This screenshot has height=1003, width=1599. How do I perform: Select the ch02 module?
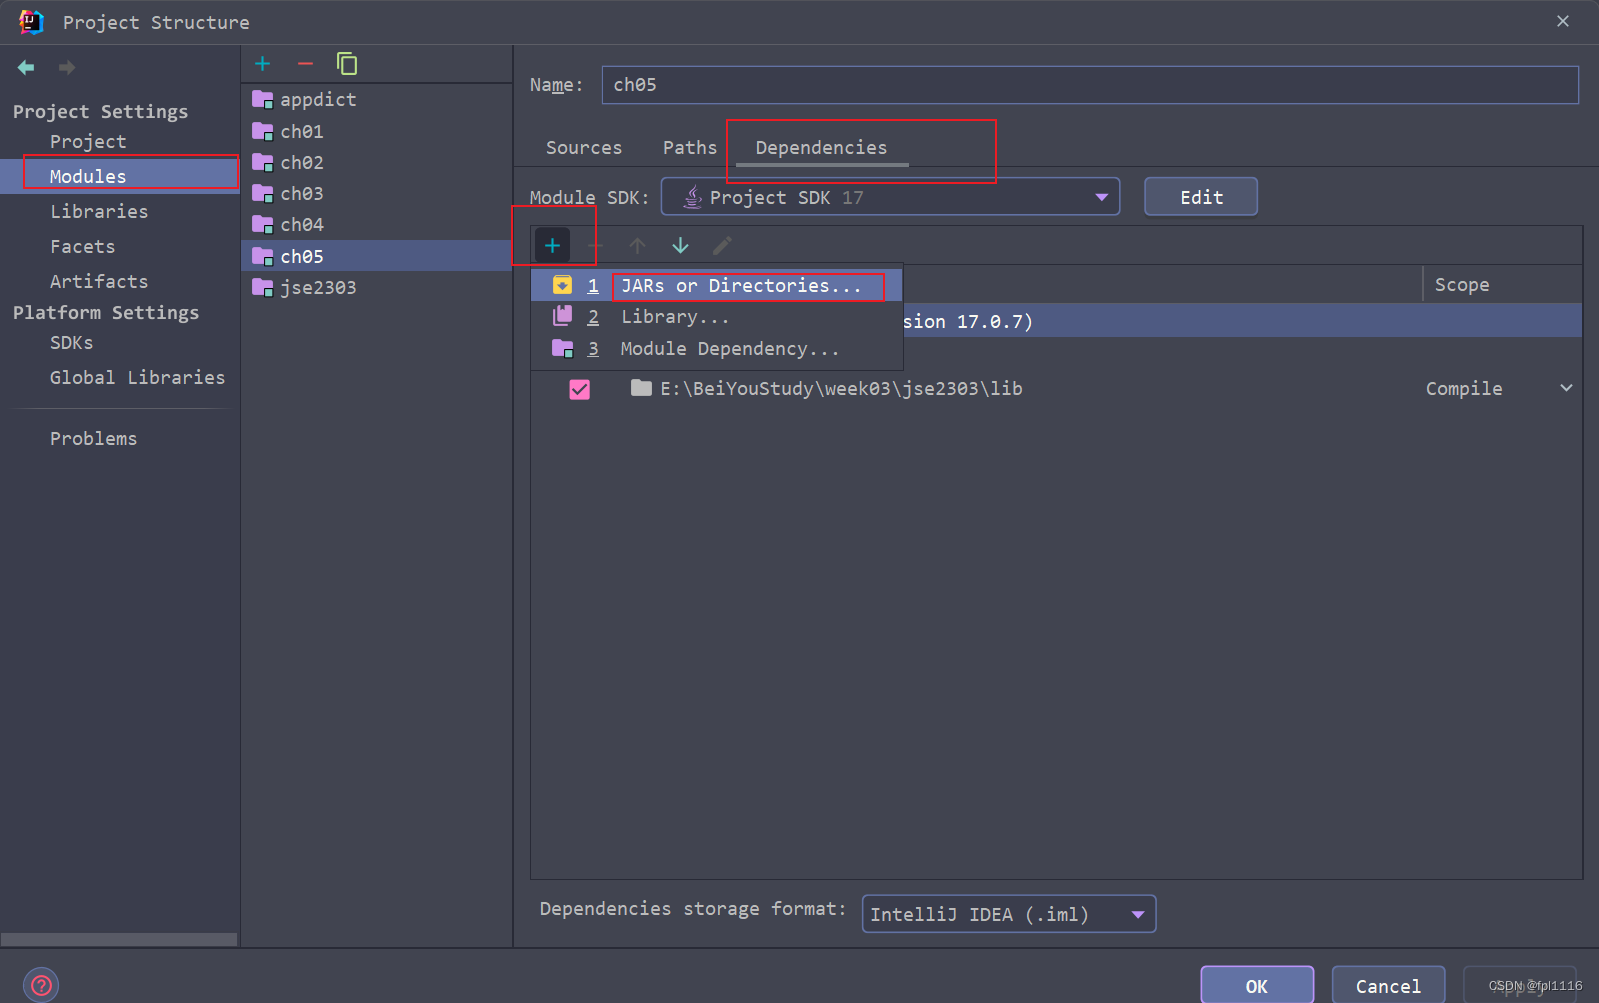click(377, 162)
